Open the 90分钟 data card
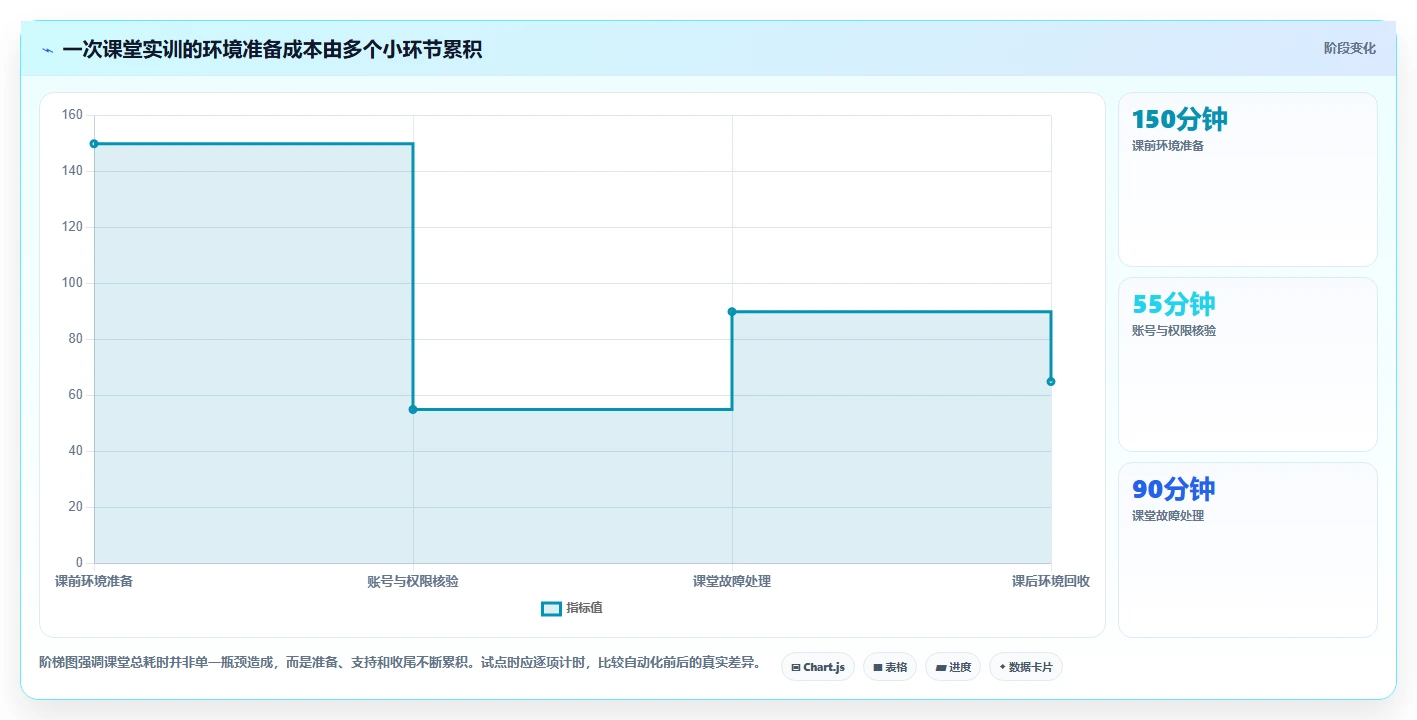 click(1247, 550)
